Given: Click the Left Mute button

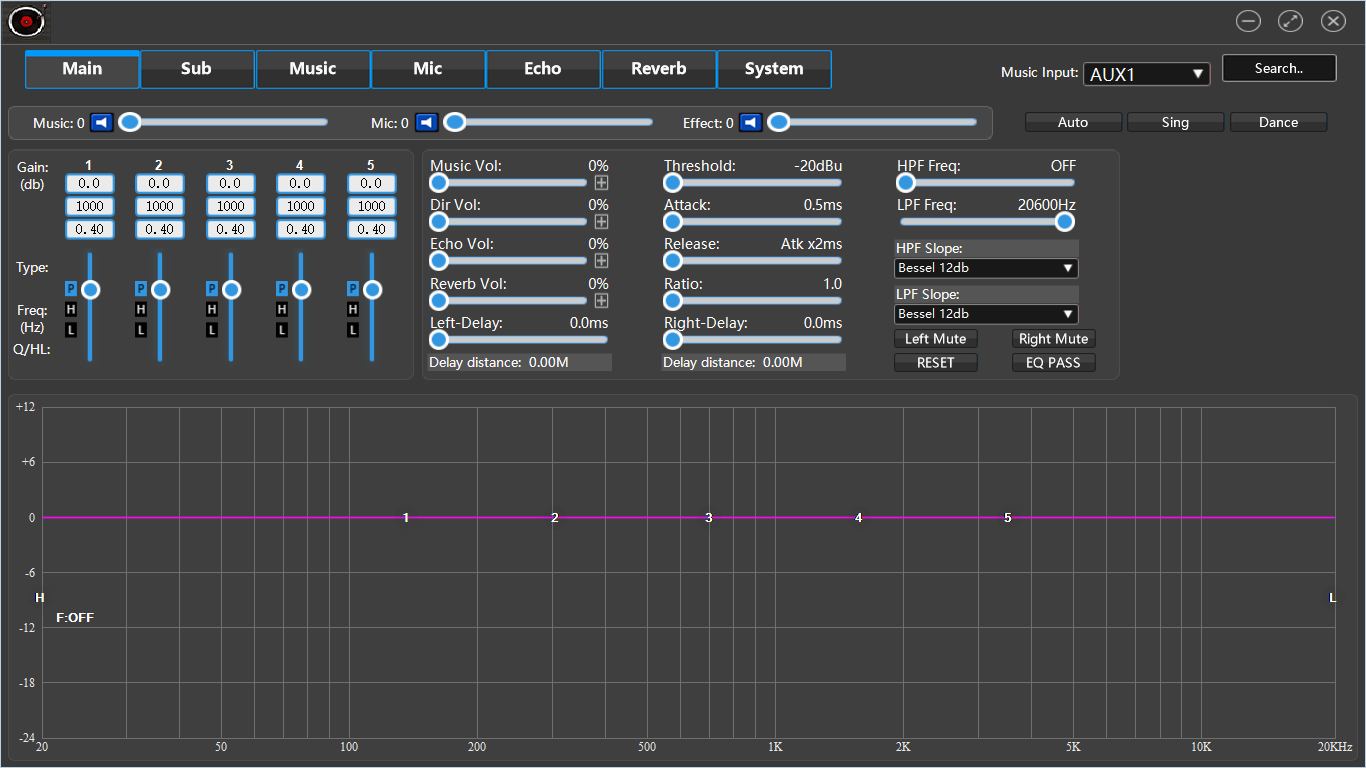Looking at the screenshot, I should (x=935, y=339).
